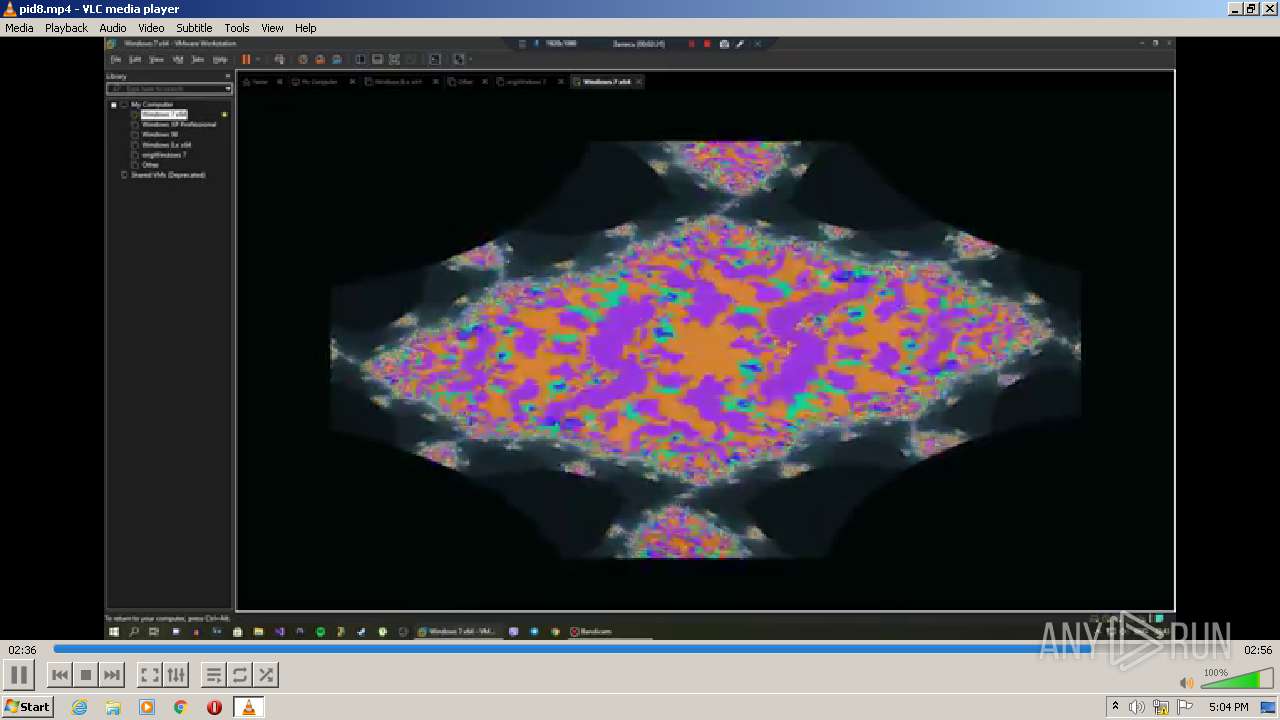
Task: Open the Windows Start menu
Action: pos(27,706)
